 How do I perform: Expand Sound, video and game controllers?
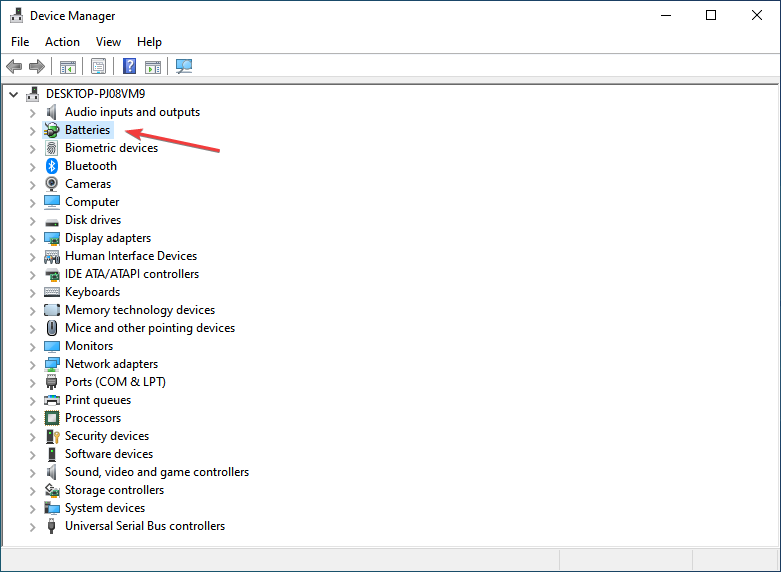[32, 472]
